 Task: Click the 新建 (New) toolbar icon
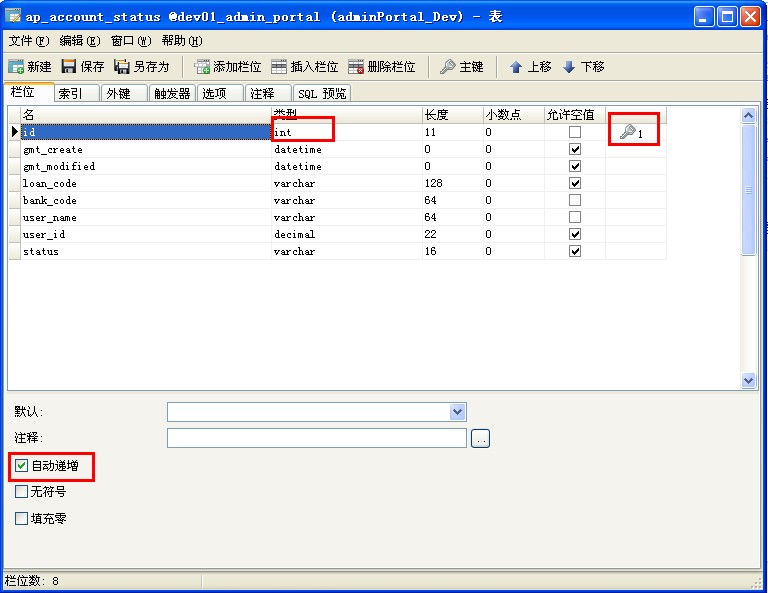pos(16,67)
